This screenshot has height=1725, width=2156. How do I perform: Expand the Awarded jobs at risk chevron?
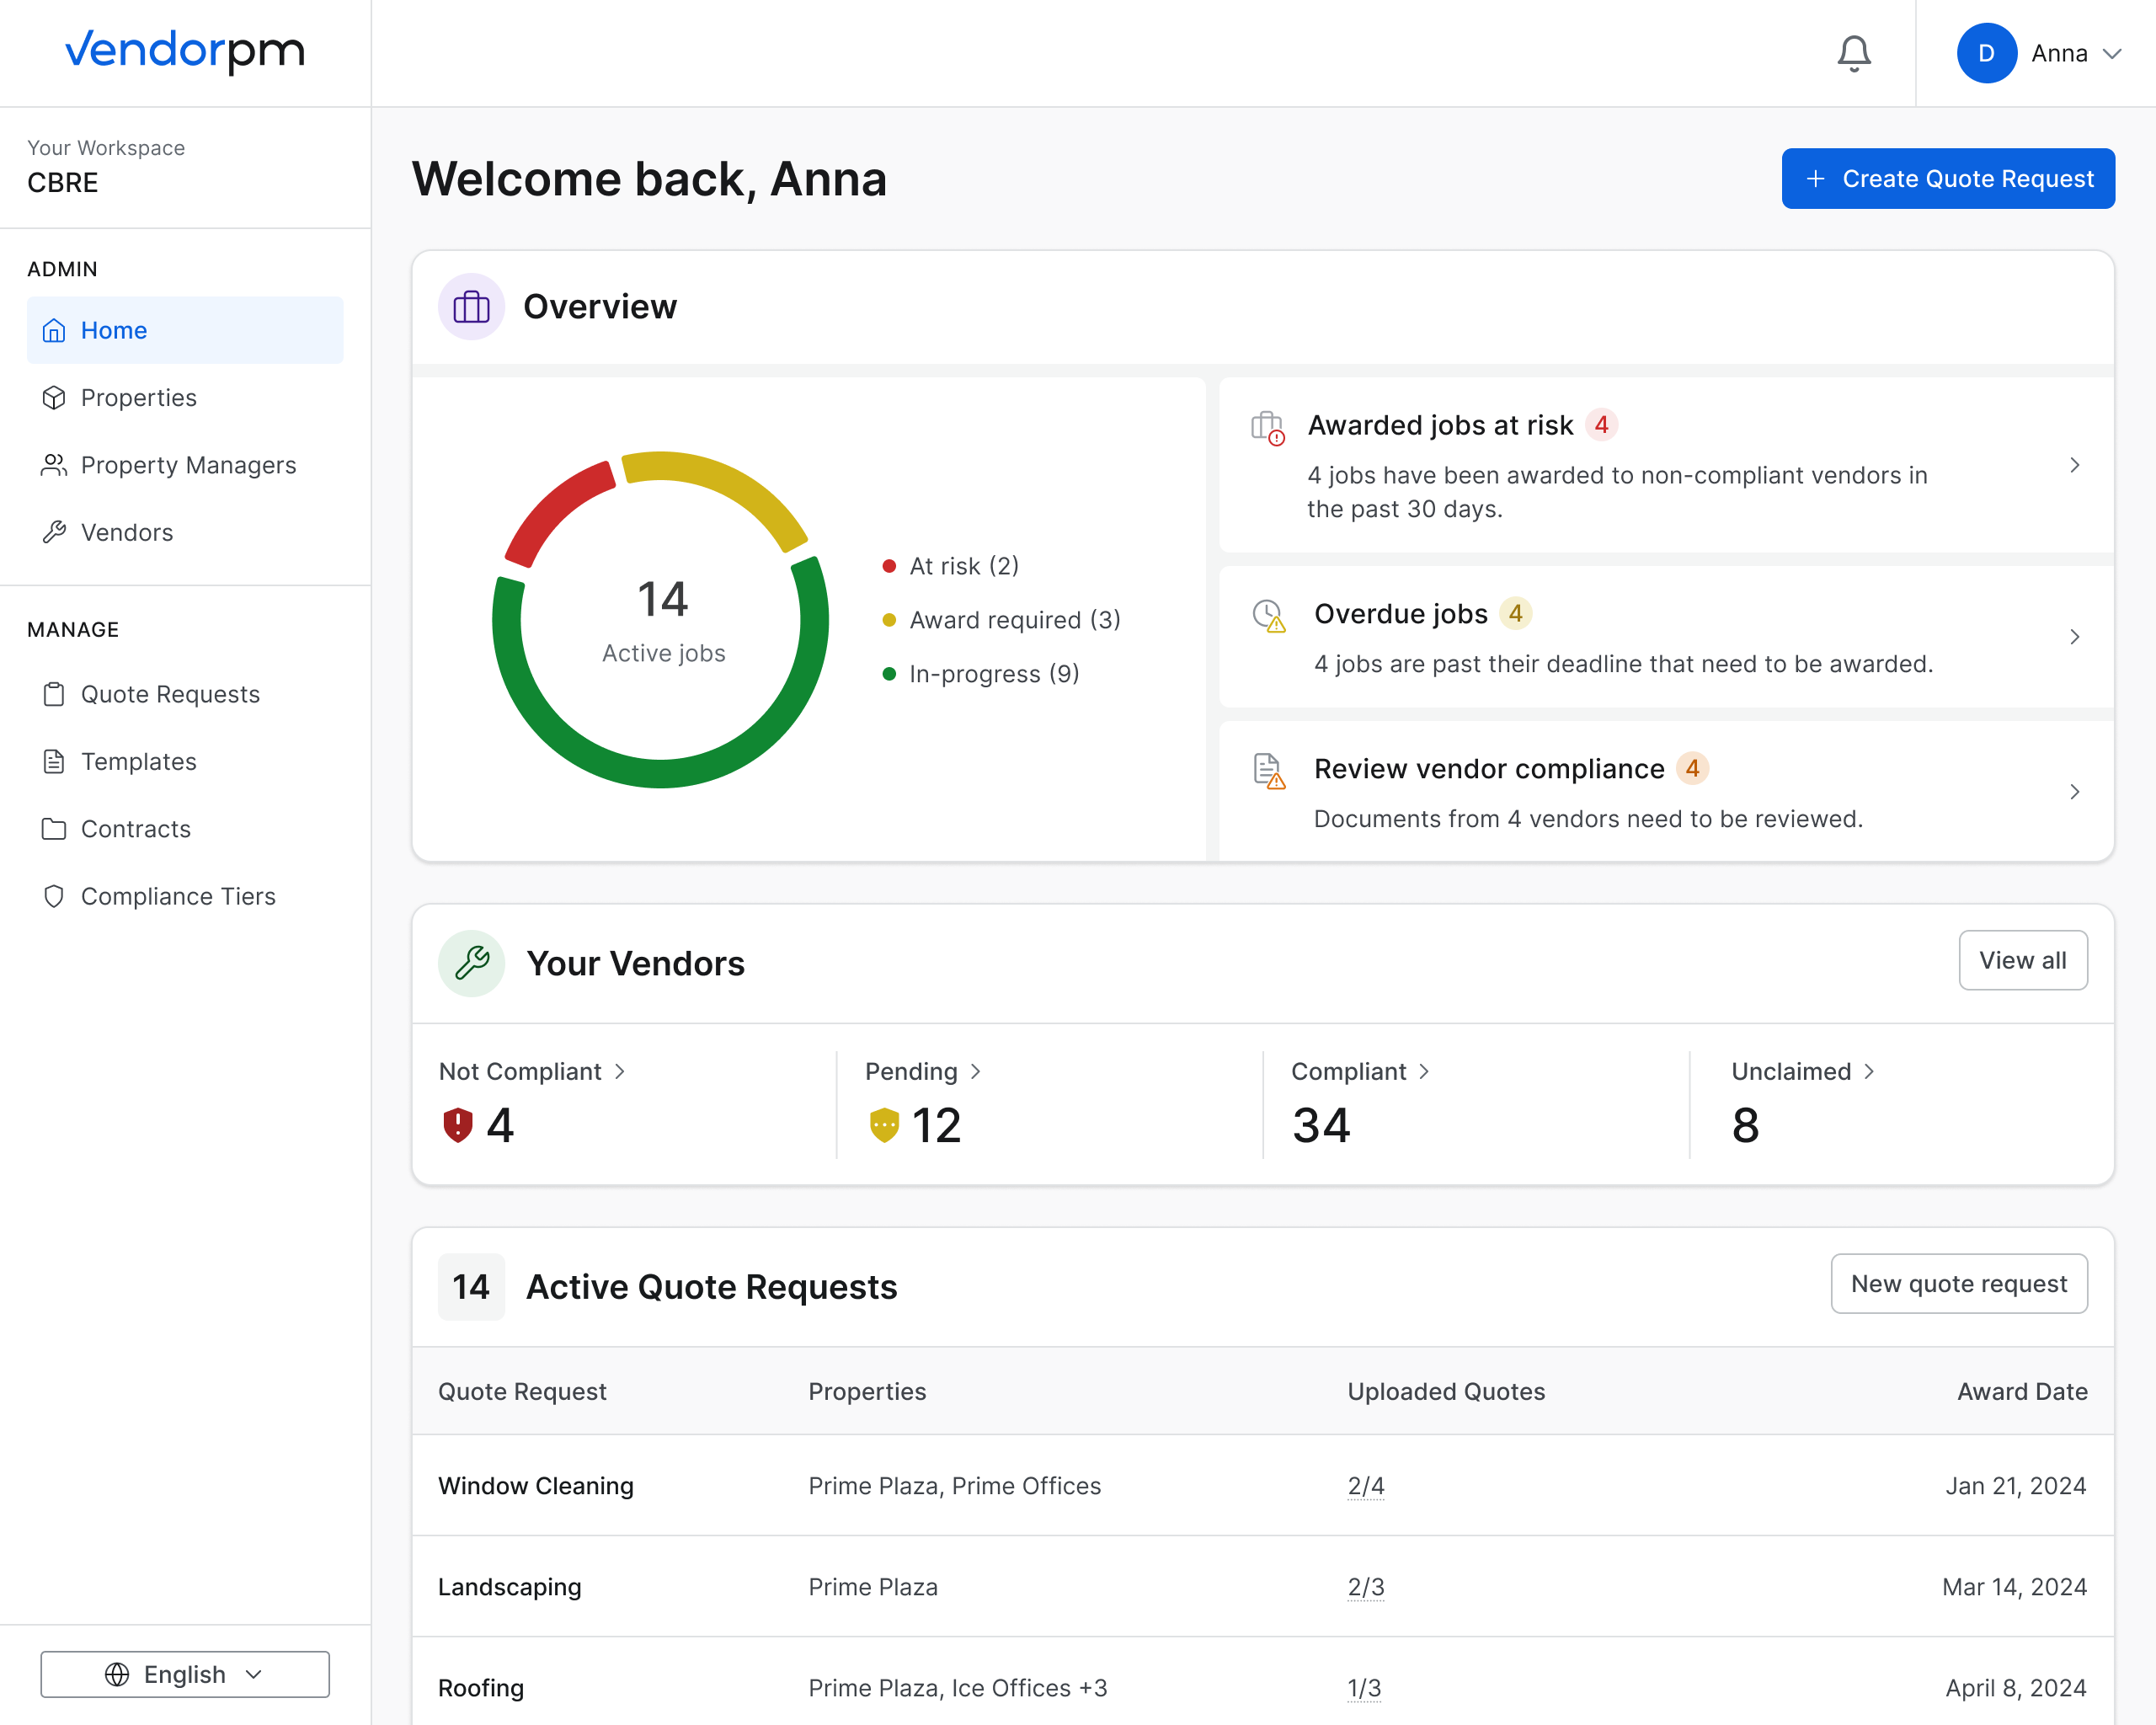[x=2074, y=465]
